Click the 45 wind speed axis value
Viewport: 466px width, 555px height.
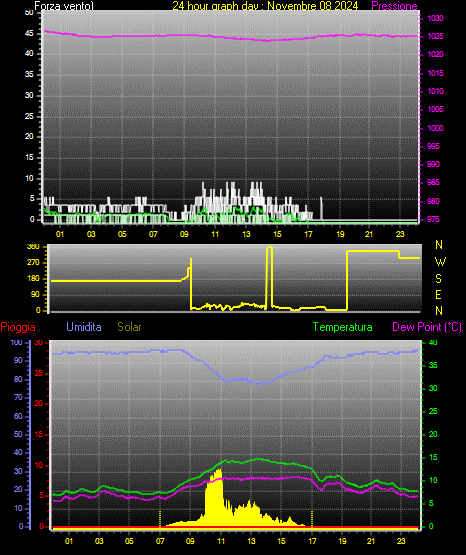click(29, 34)
